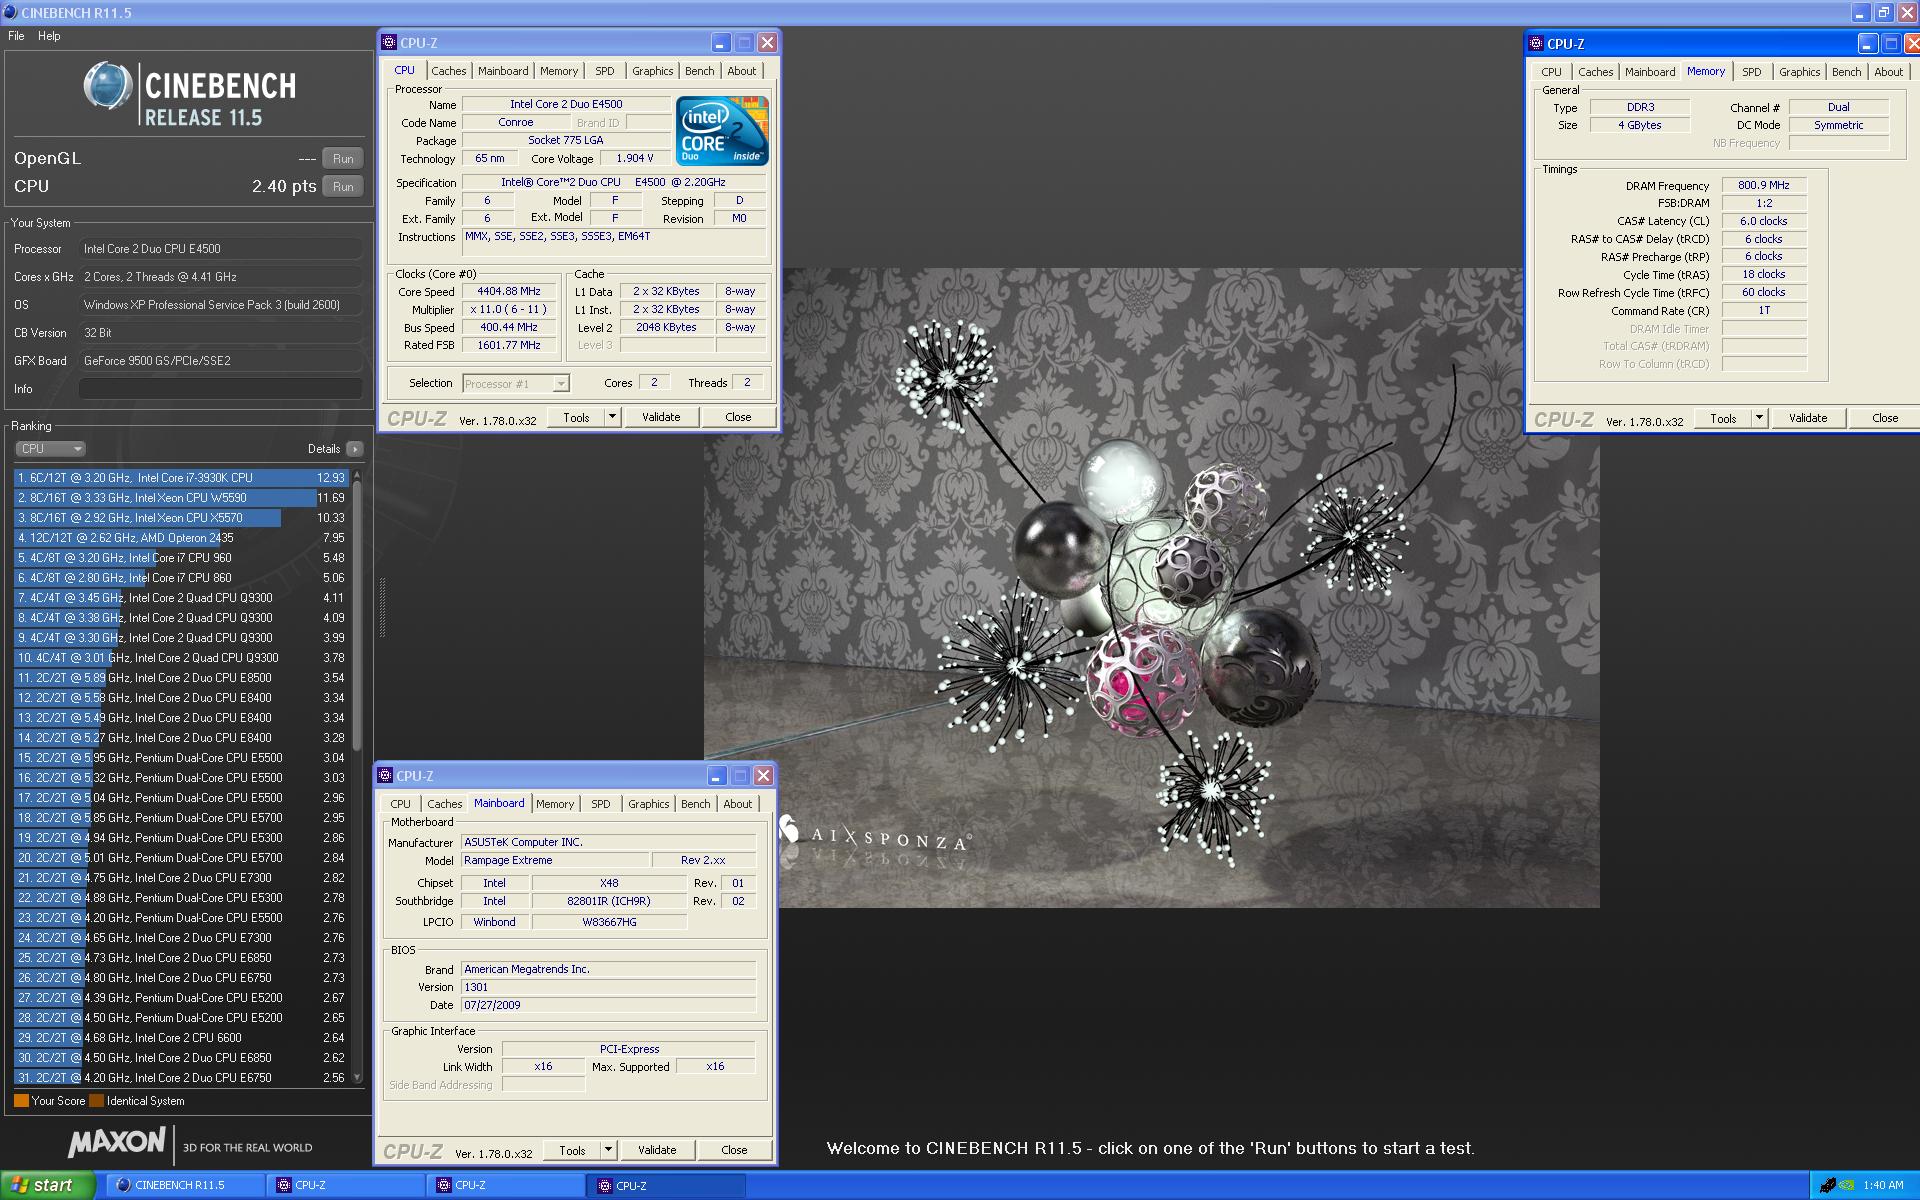
Task: Click the CPU-Z icon in Memory window title
Action: click(1537, 44)
